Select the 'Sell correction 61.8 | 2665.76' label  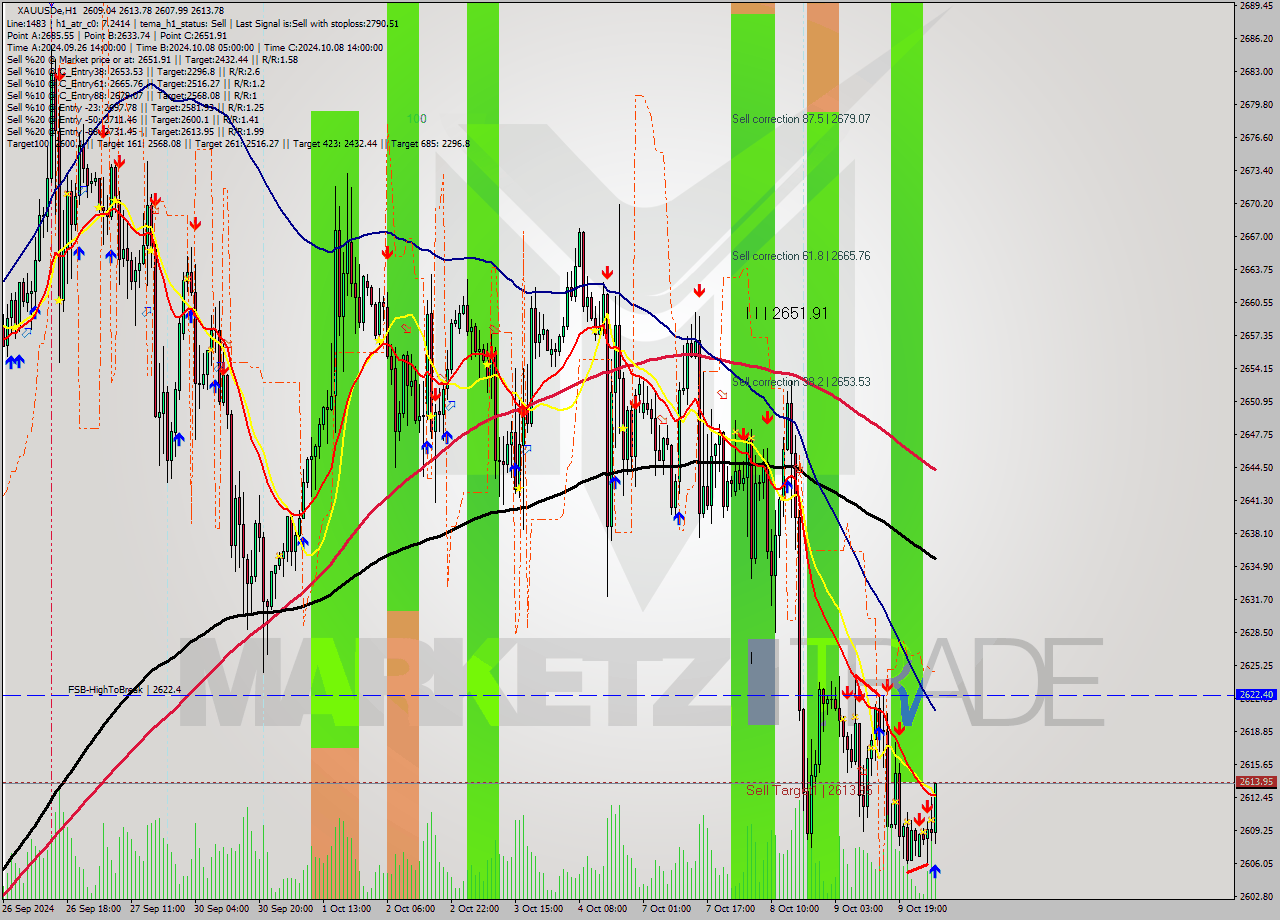(x=801, y=256)
